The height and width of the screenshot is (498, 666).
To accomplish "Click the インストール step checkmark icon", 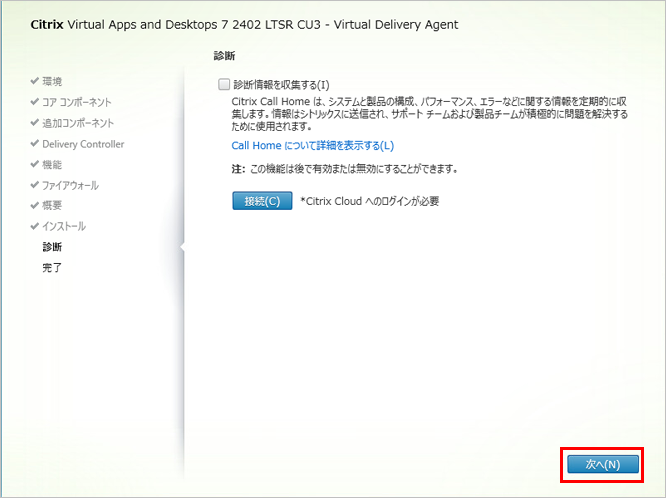I will [x=35, y=227].
